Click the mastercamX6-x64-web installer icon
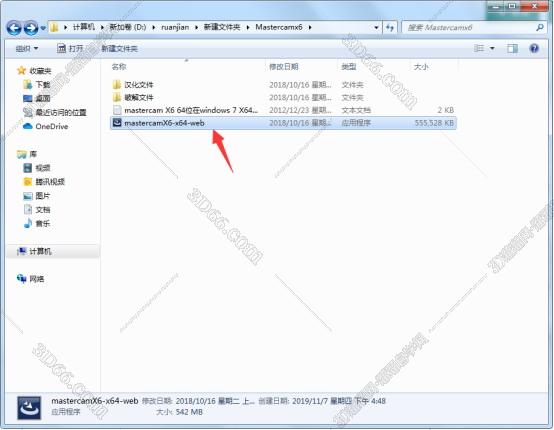Image resolution: width=554 pixels, height=430 pixels. tap(117, 123)
